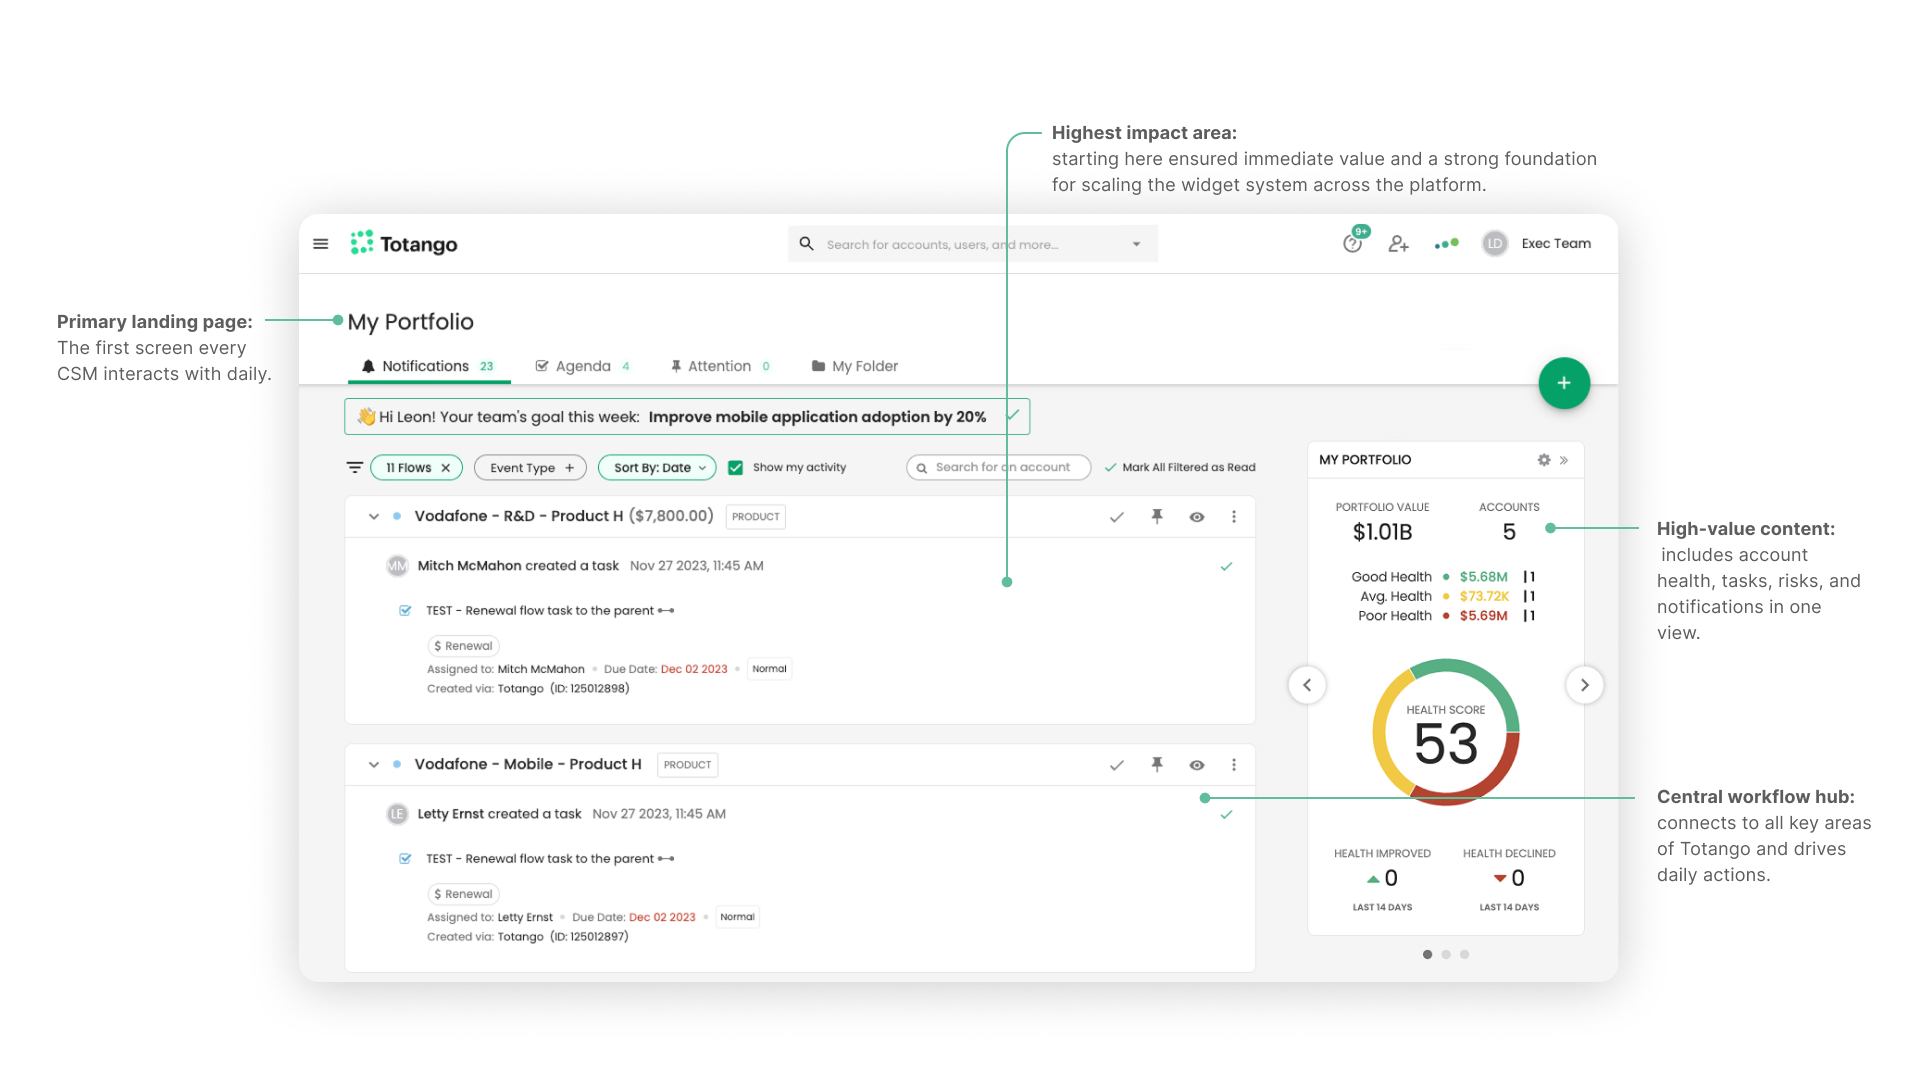Image resolution: width=1920 pixels, height=1080 pixels.
Task: Pin the Vodafone - R&D notification
Action: coord(1157,517)
